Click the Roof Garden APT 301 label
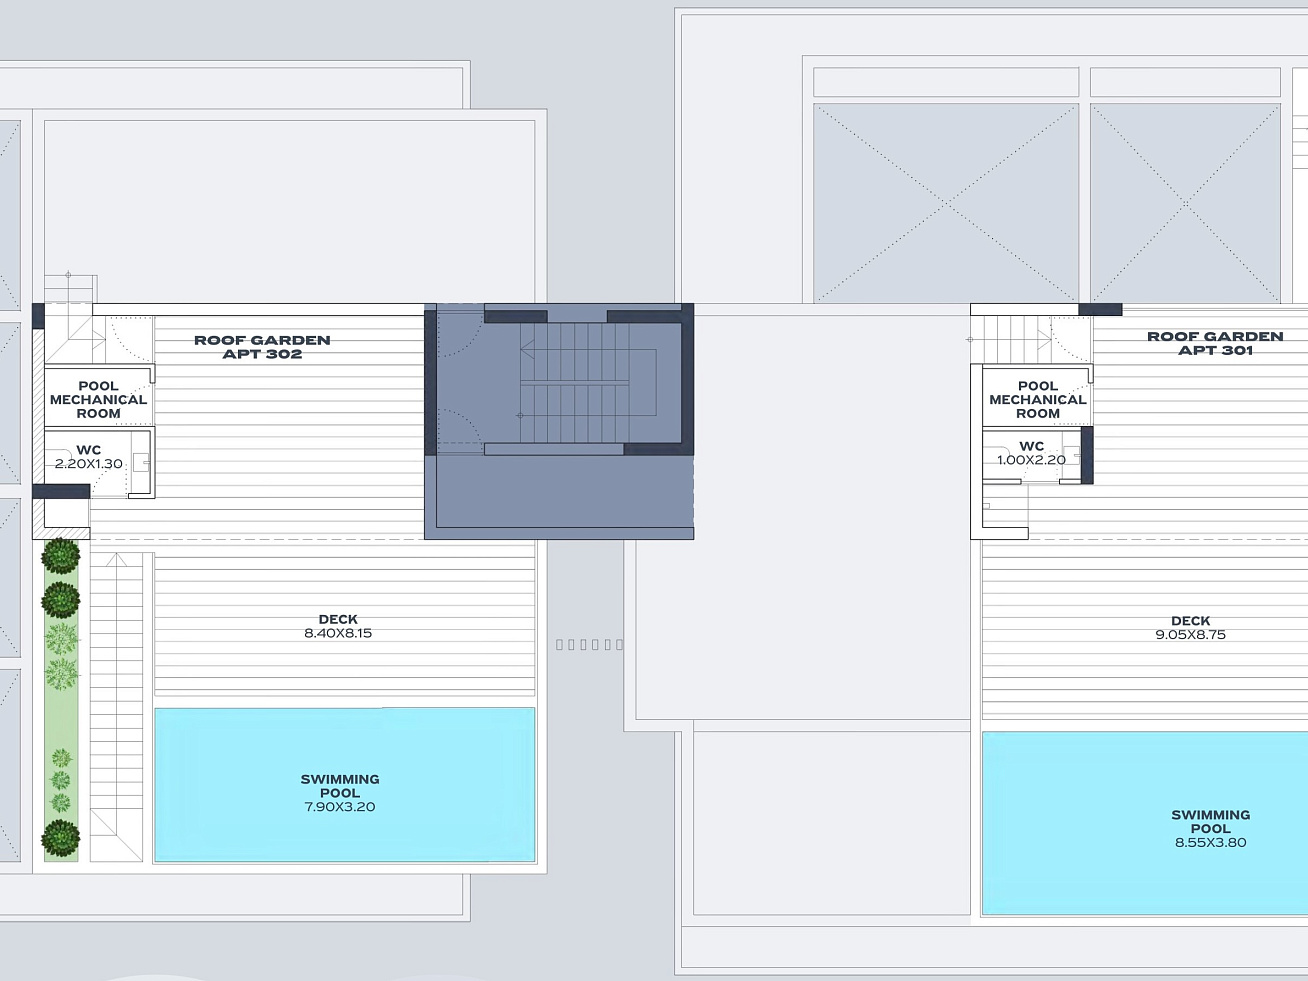The height and width of the screenshot is (981, 1308). click(x=1215, y=343)
